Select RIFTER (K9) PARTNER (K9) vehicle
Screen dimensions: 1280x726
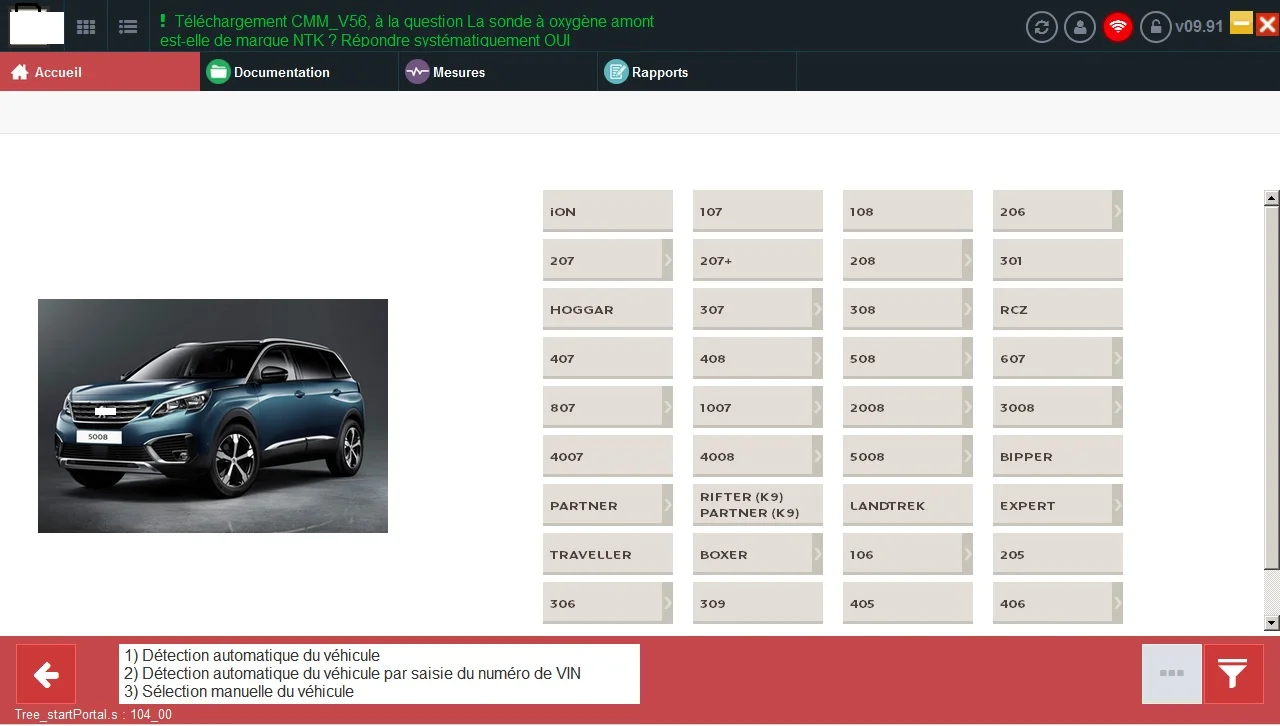[x=758, y=505]
